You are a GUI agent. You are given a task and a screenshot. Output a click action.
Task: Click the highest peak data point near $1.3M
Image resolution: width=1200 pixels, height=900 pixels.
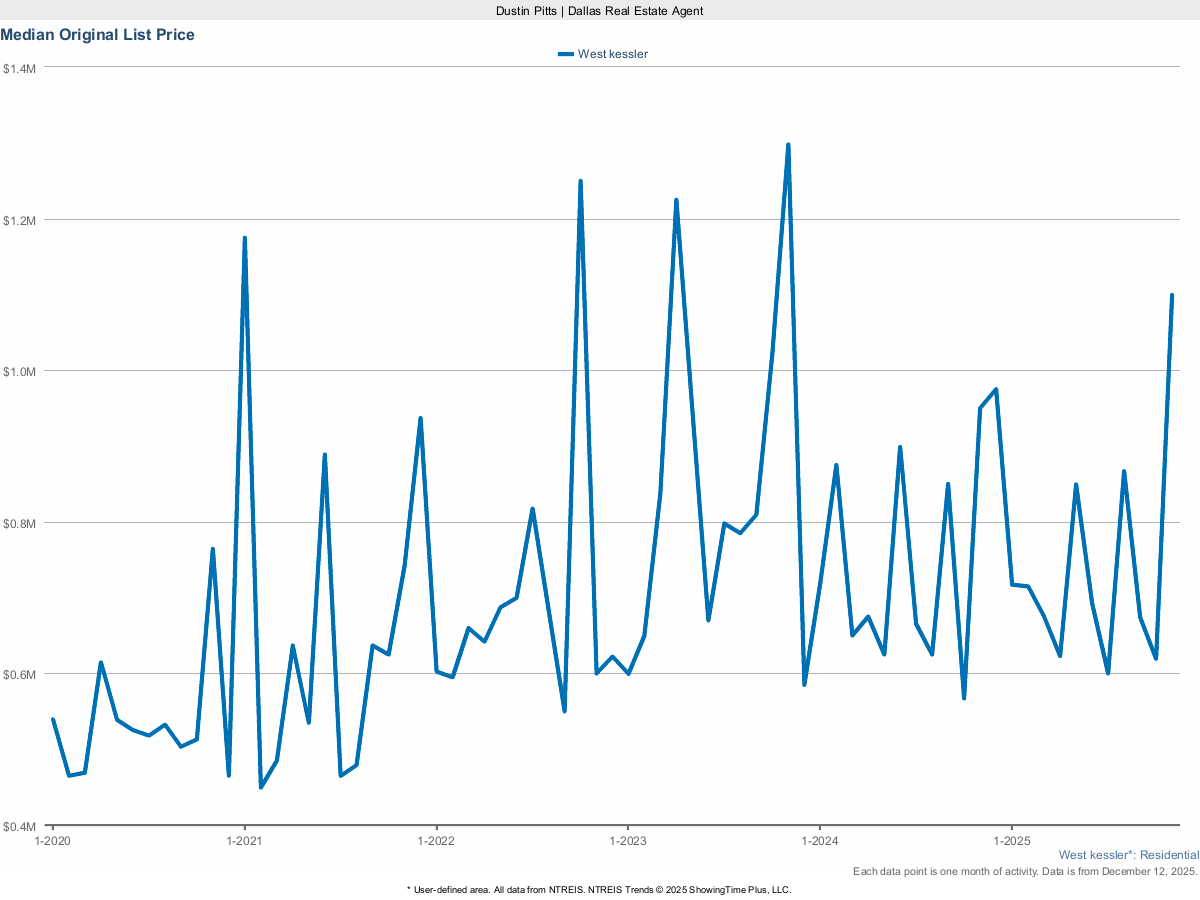pos(788,145)
